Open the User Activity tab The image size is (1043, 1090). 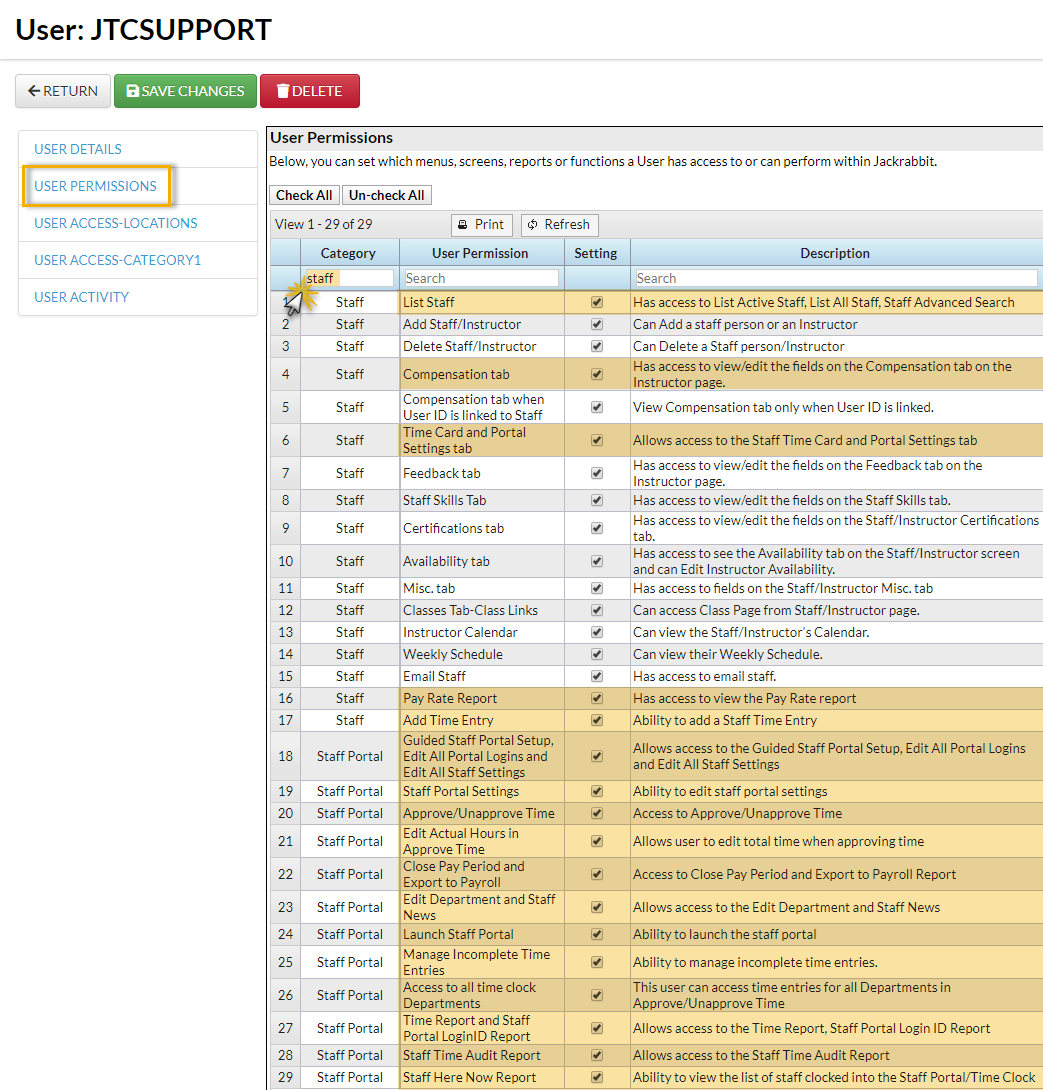[81, 297]
